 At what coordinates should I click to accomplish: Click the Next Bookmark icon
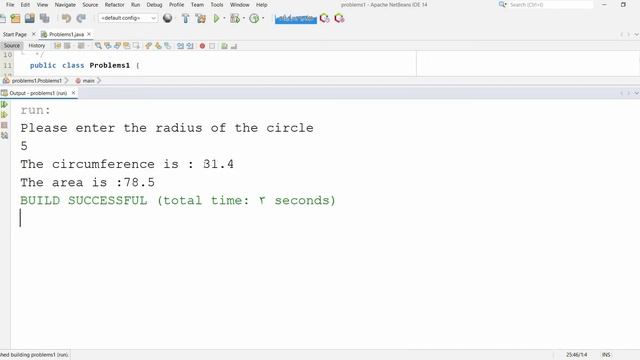158,46
